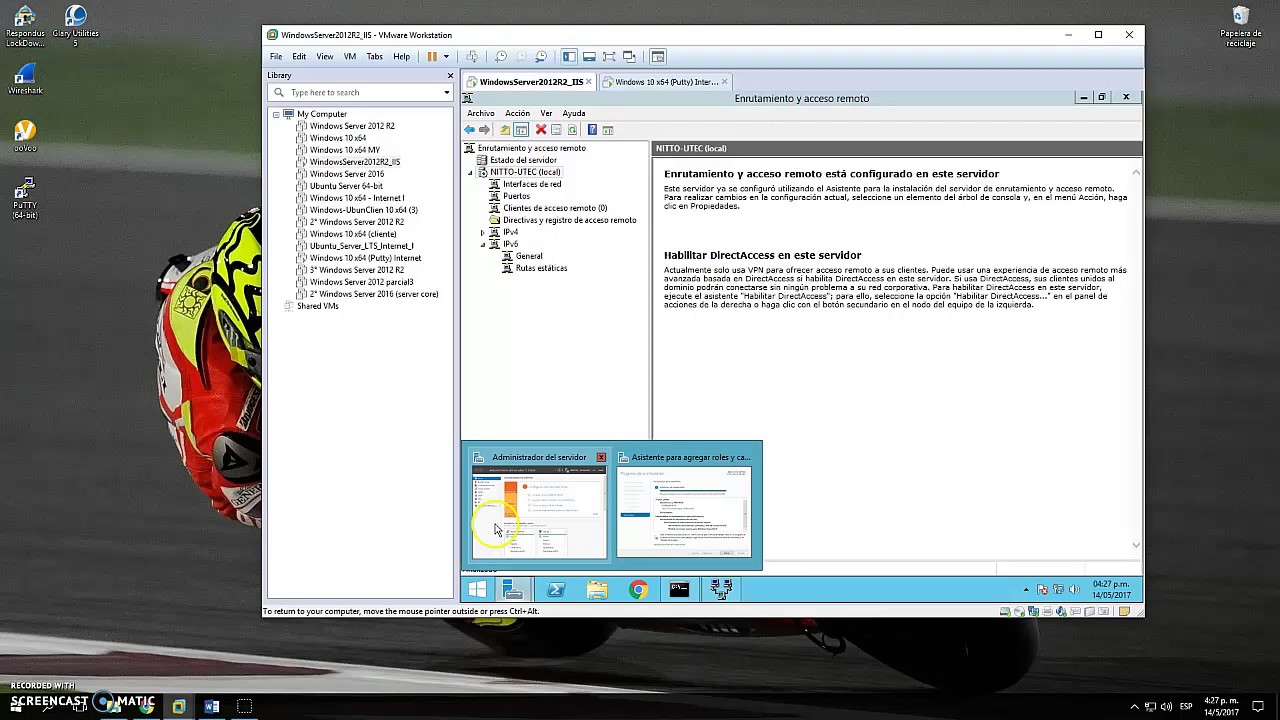Toggle show/hide console tree icon

point(521,130)
